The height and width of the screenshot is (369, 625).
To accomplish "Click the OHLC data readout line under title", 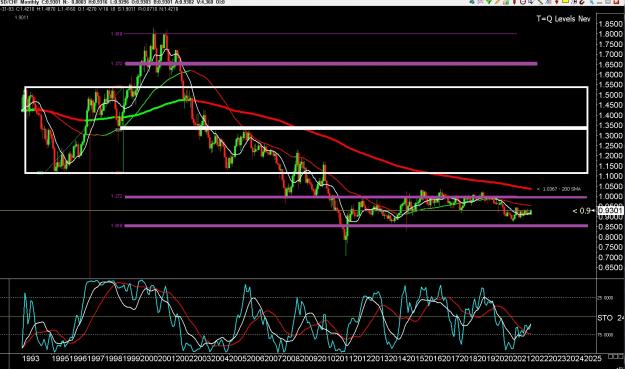I will pos(89,9).
